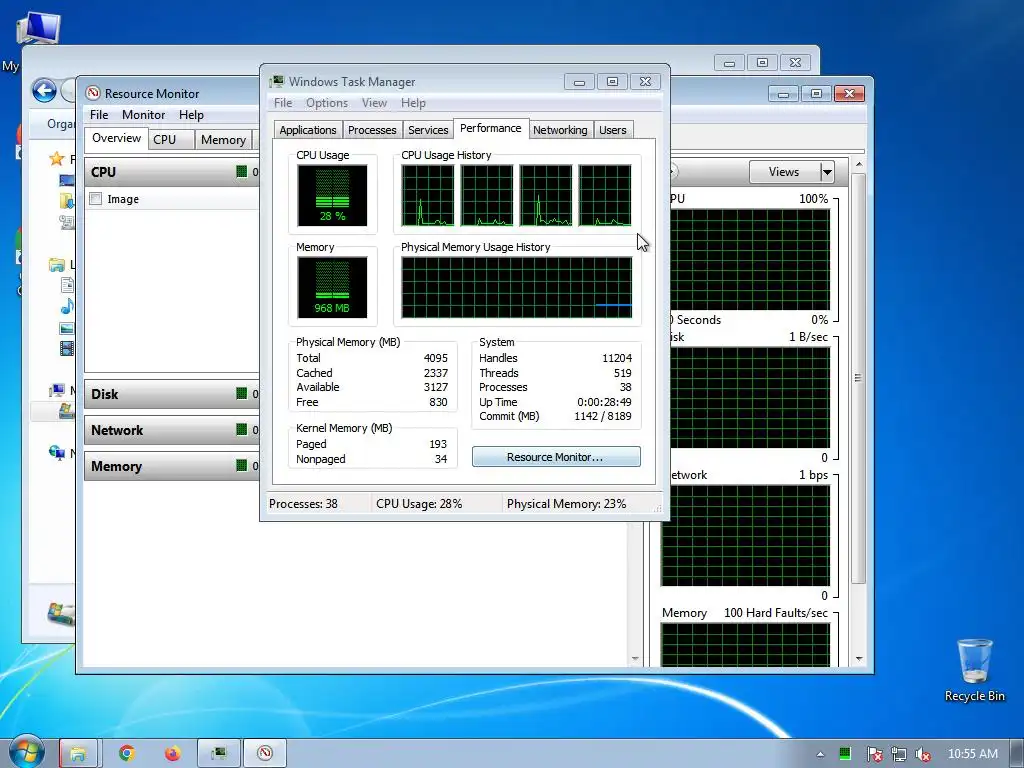Open Resource Monitor's Help menu
Viewport: 1024px width, 768px height.
point(191,115)
